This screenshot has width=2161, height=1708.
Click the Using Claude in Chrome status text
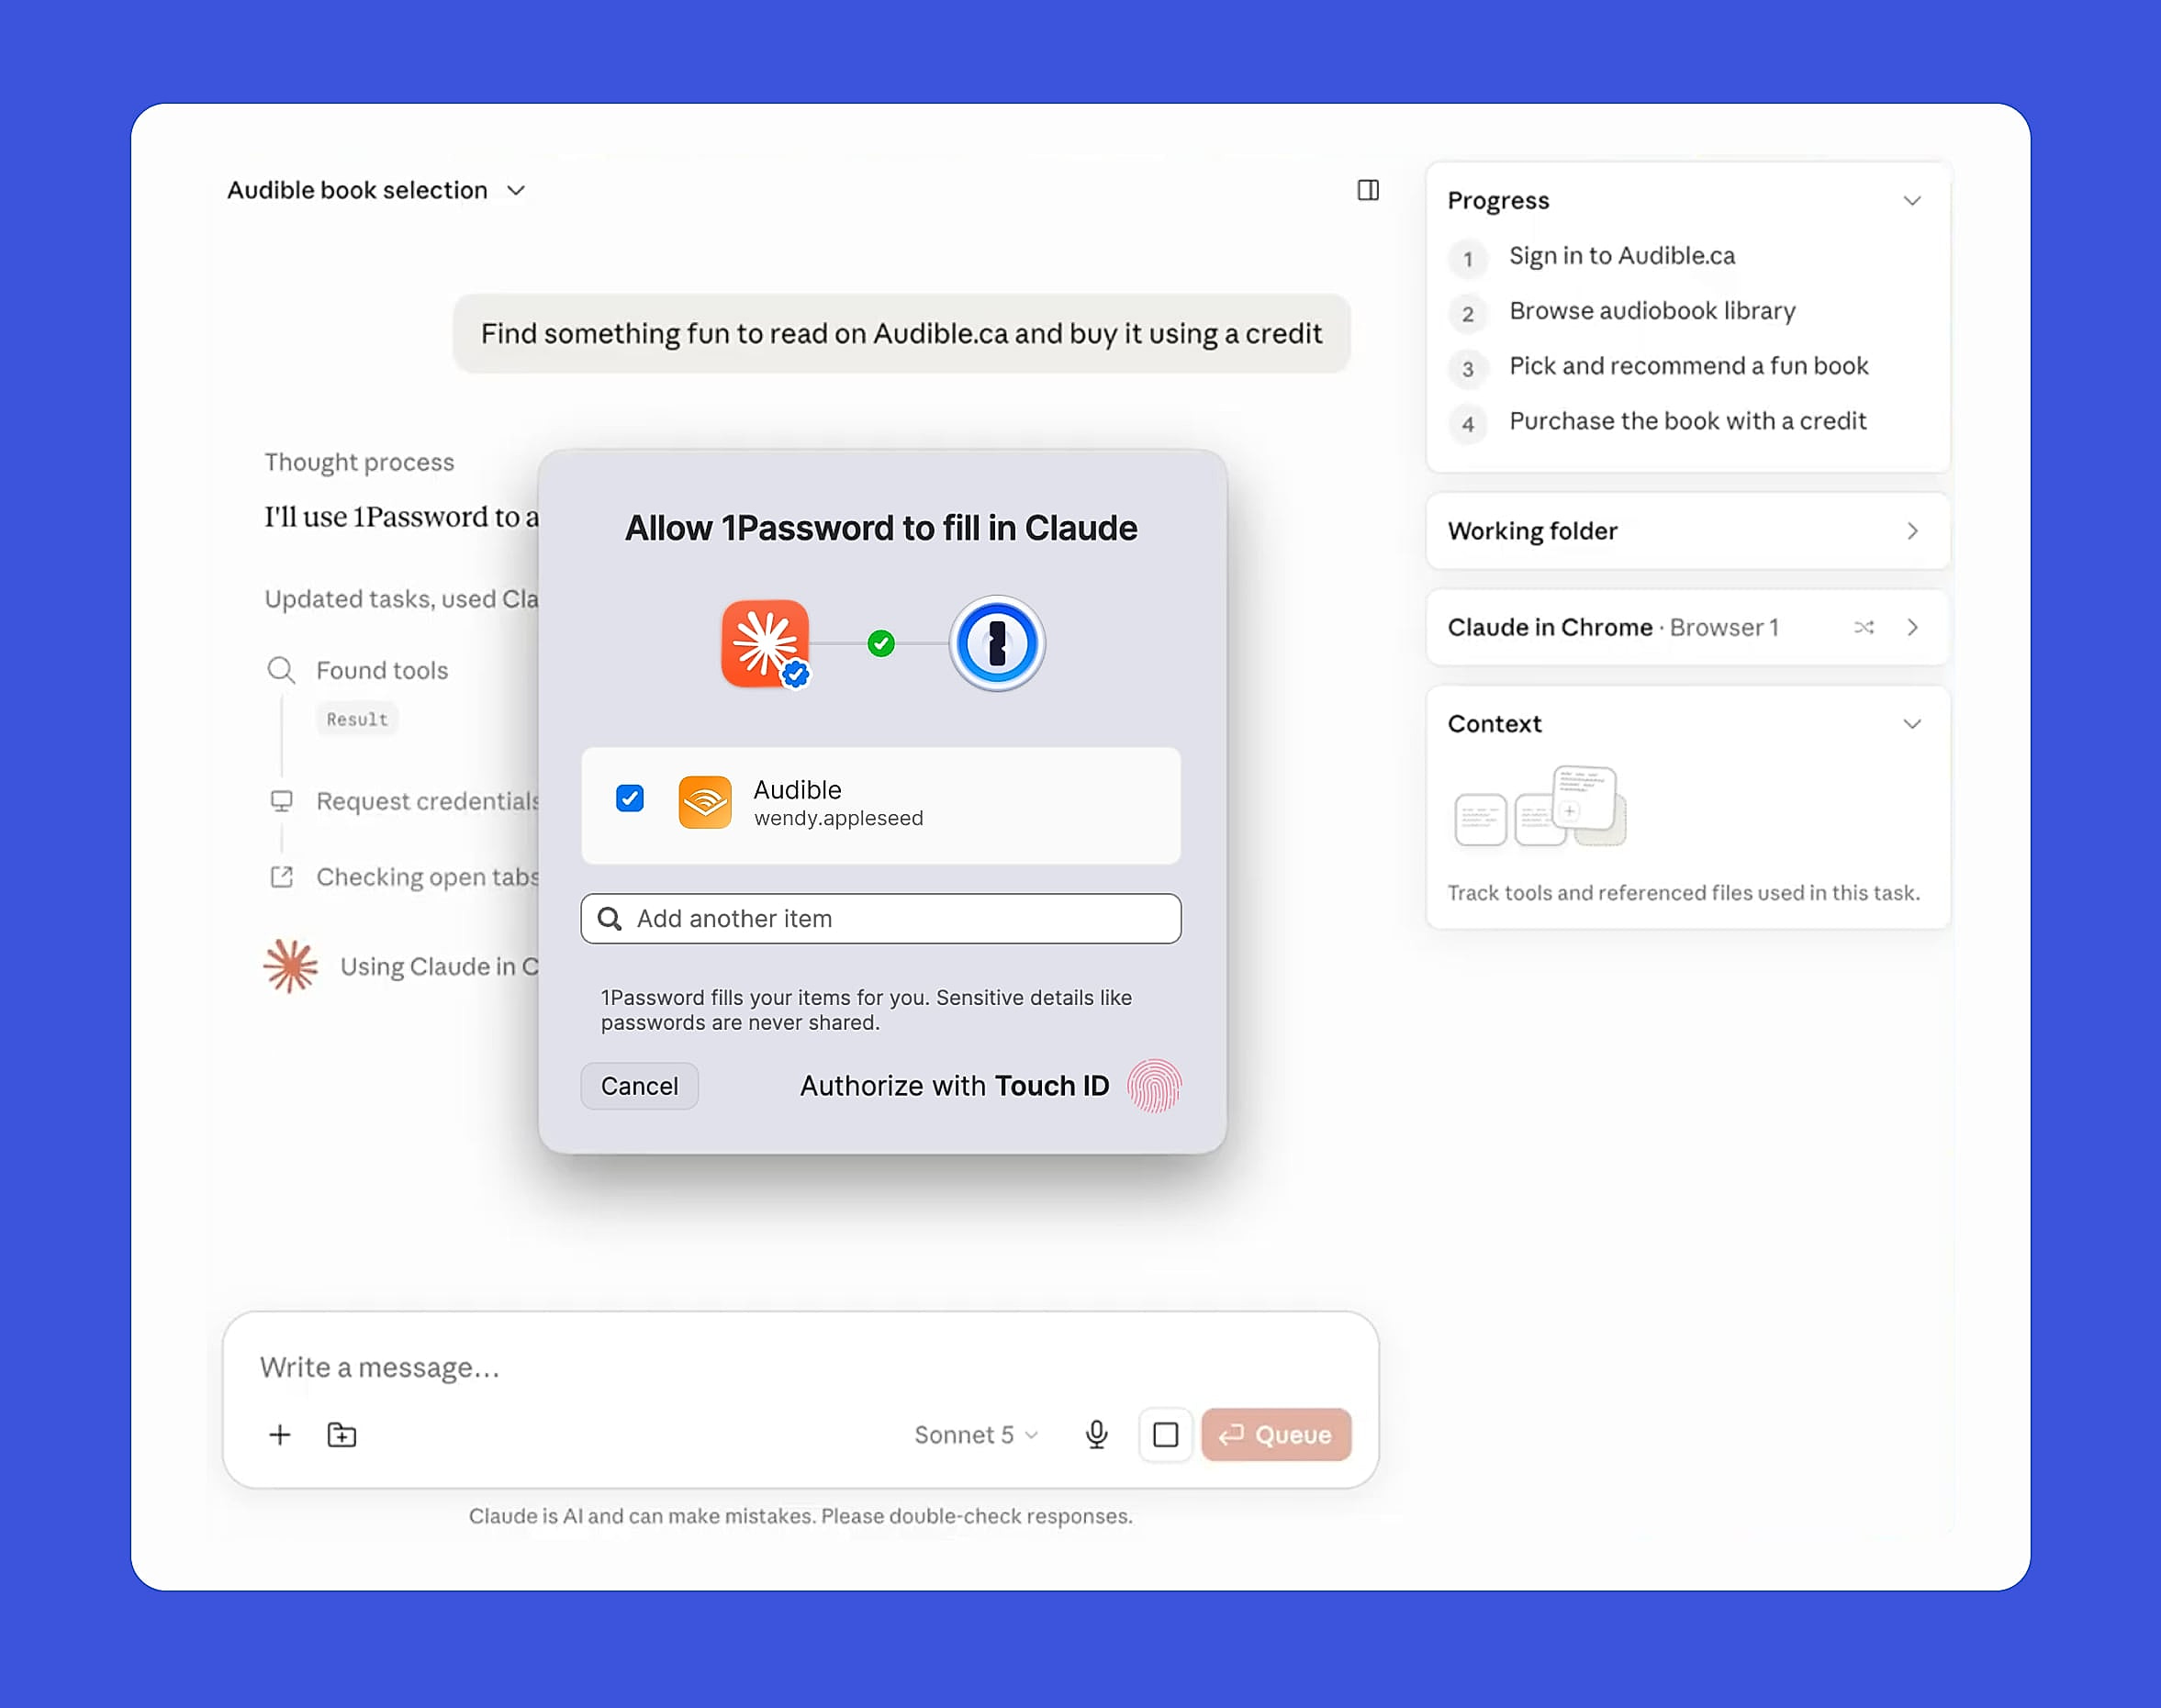tap(440, 967)
